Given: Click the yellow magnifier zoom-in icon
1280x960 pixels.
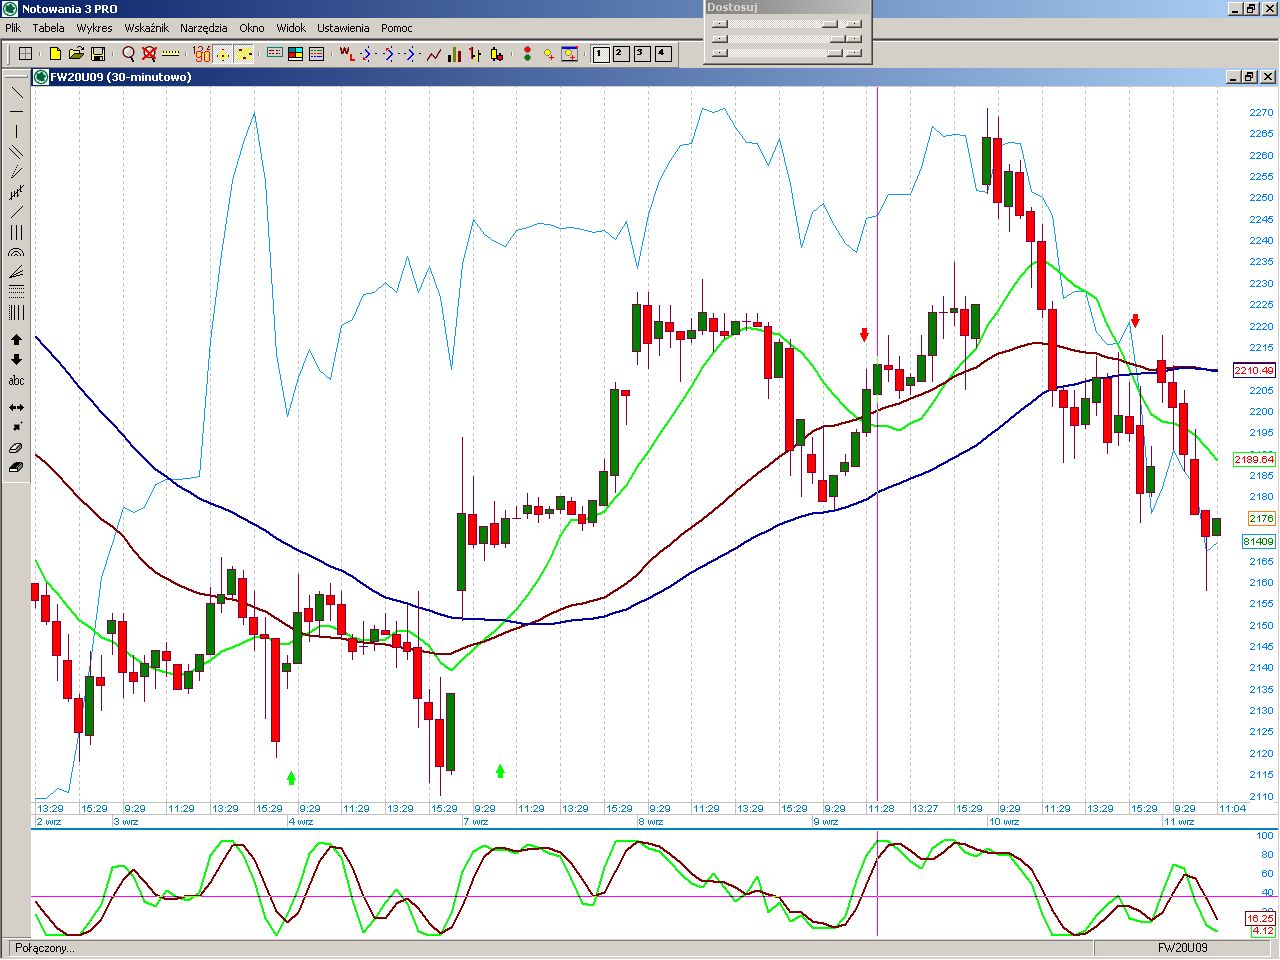Looking at the screenshot, I should 548,53.
